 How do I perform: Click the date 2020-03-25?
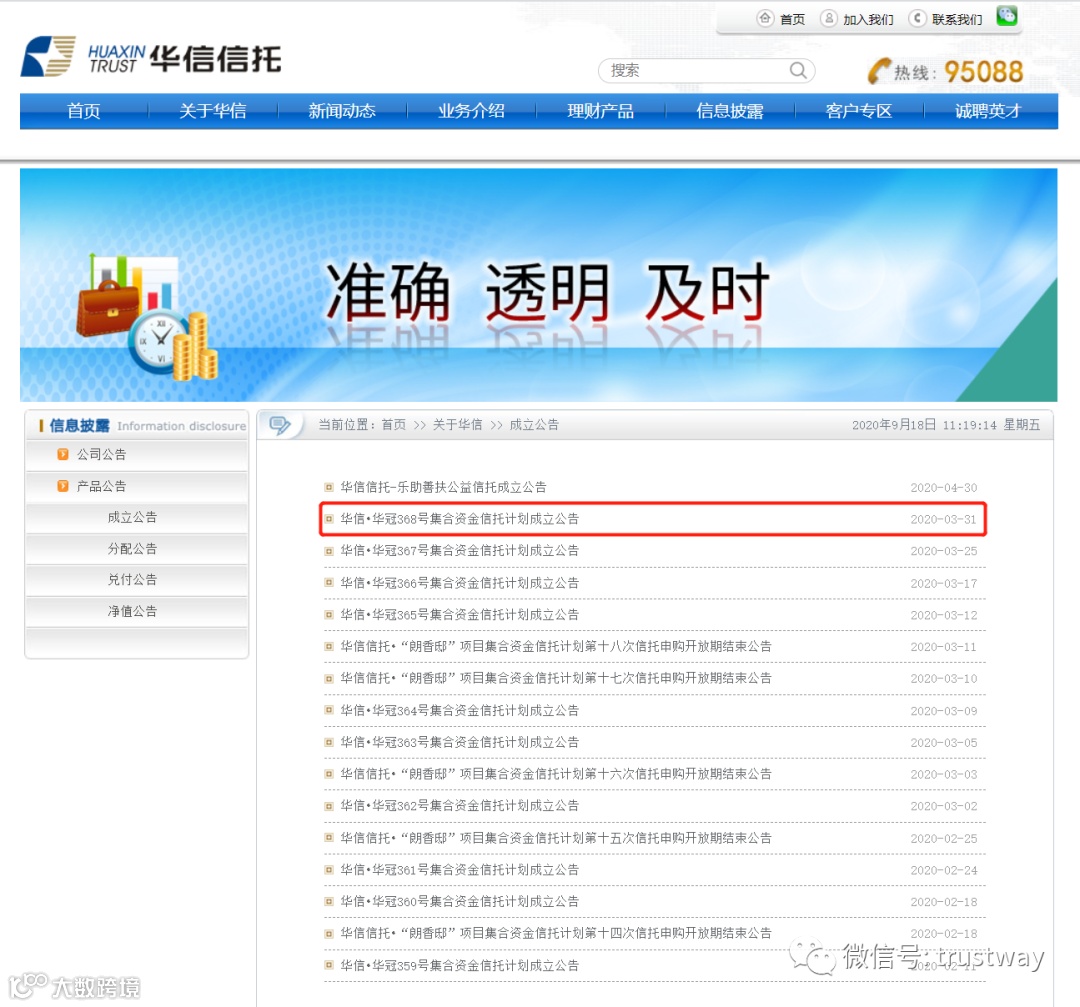(944, 551)
